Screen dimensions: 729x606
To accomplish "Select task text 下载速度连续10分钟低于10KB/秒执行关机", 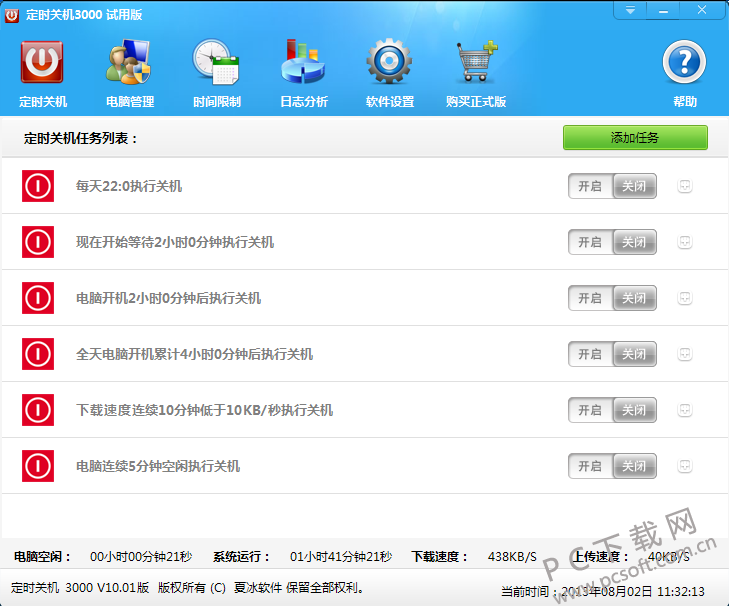I will click(205, 410).
